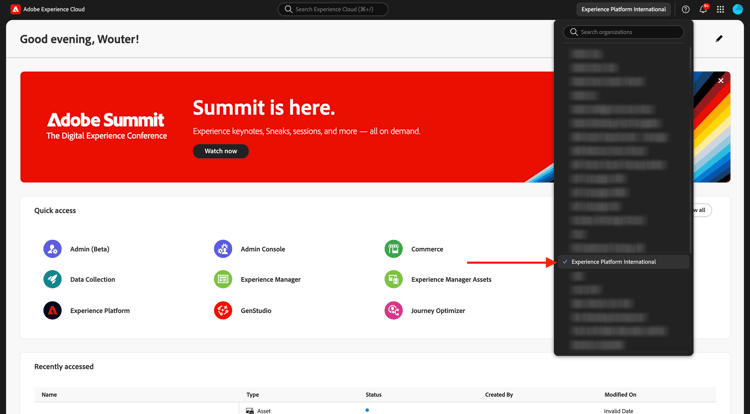Click the Status column header
This screenshot has height=414, width=750.
pos(374,395)
